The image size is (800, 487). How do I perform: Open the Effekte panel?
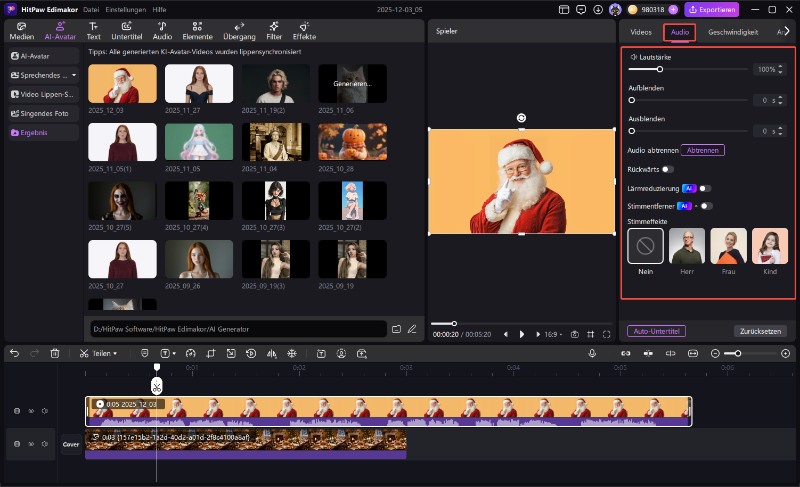tap(304, 31)
